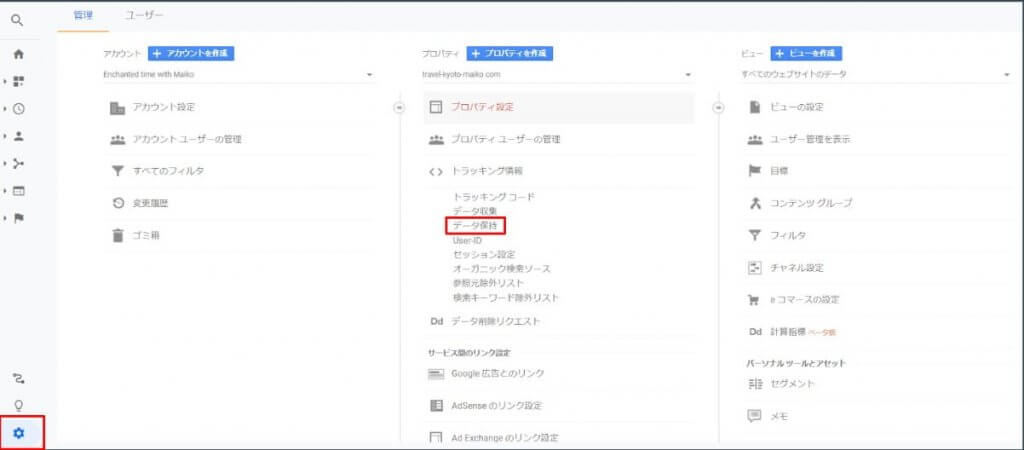
Task: Click the プロパティを作成 button
Action: click(509, 53)
